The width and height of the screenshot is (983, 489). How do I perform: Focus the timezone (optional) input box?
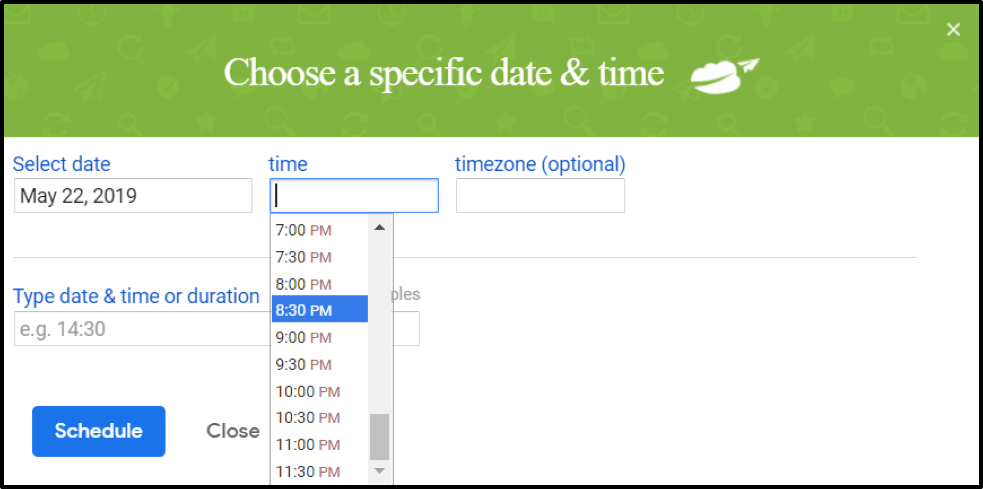tap(540, 196)
